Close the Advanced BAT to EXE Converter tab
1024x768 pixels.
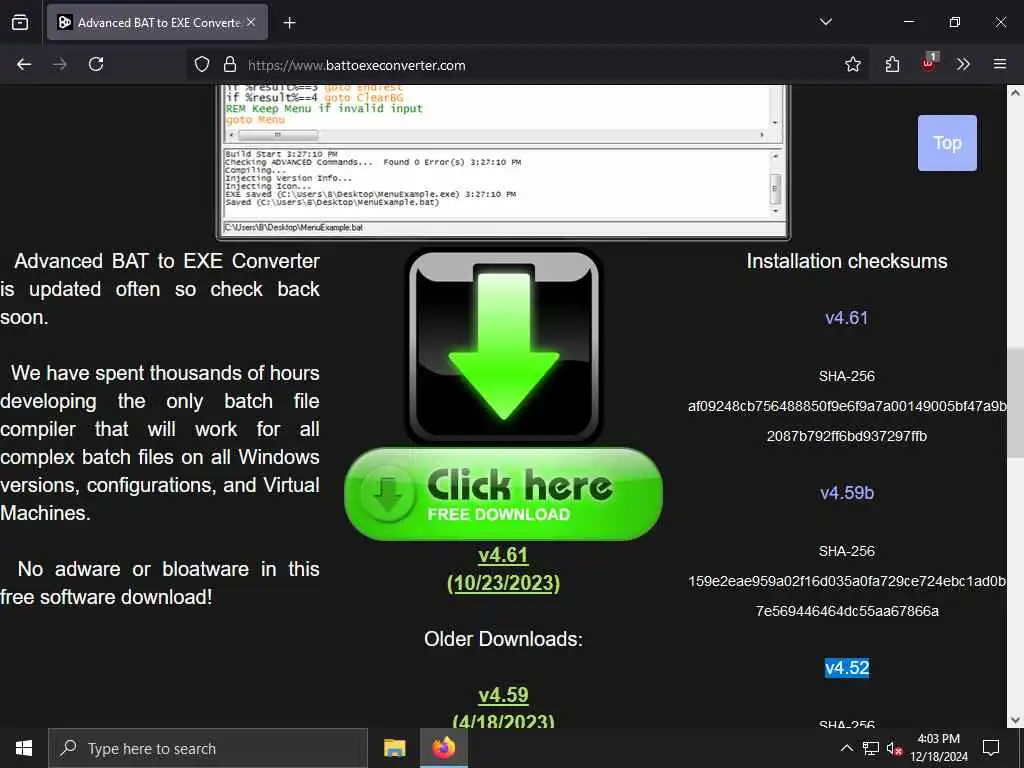pyautogui.click(x=251, y=22)
